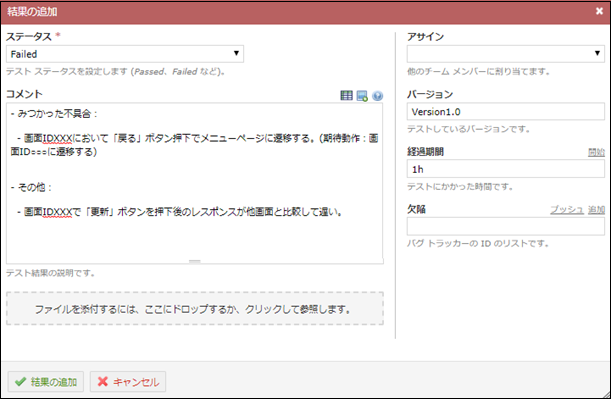Click the dialog corner resize grip
611x399 pixels.
click(x=606, y=394)
